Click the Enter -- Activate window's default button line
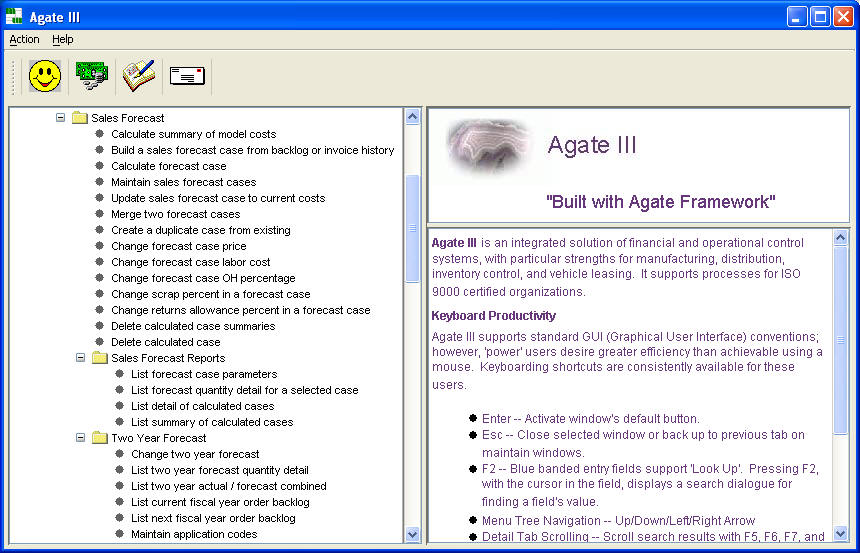 [x=591, y=419]
